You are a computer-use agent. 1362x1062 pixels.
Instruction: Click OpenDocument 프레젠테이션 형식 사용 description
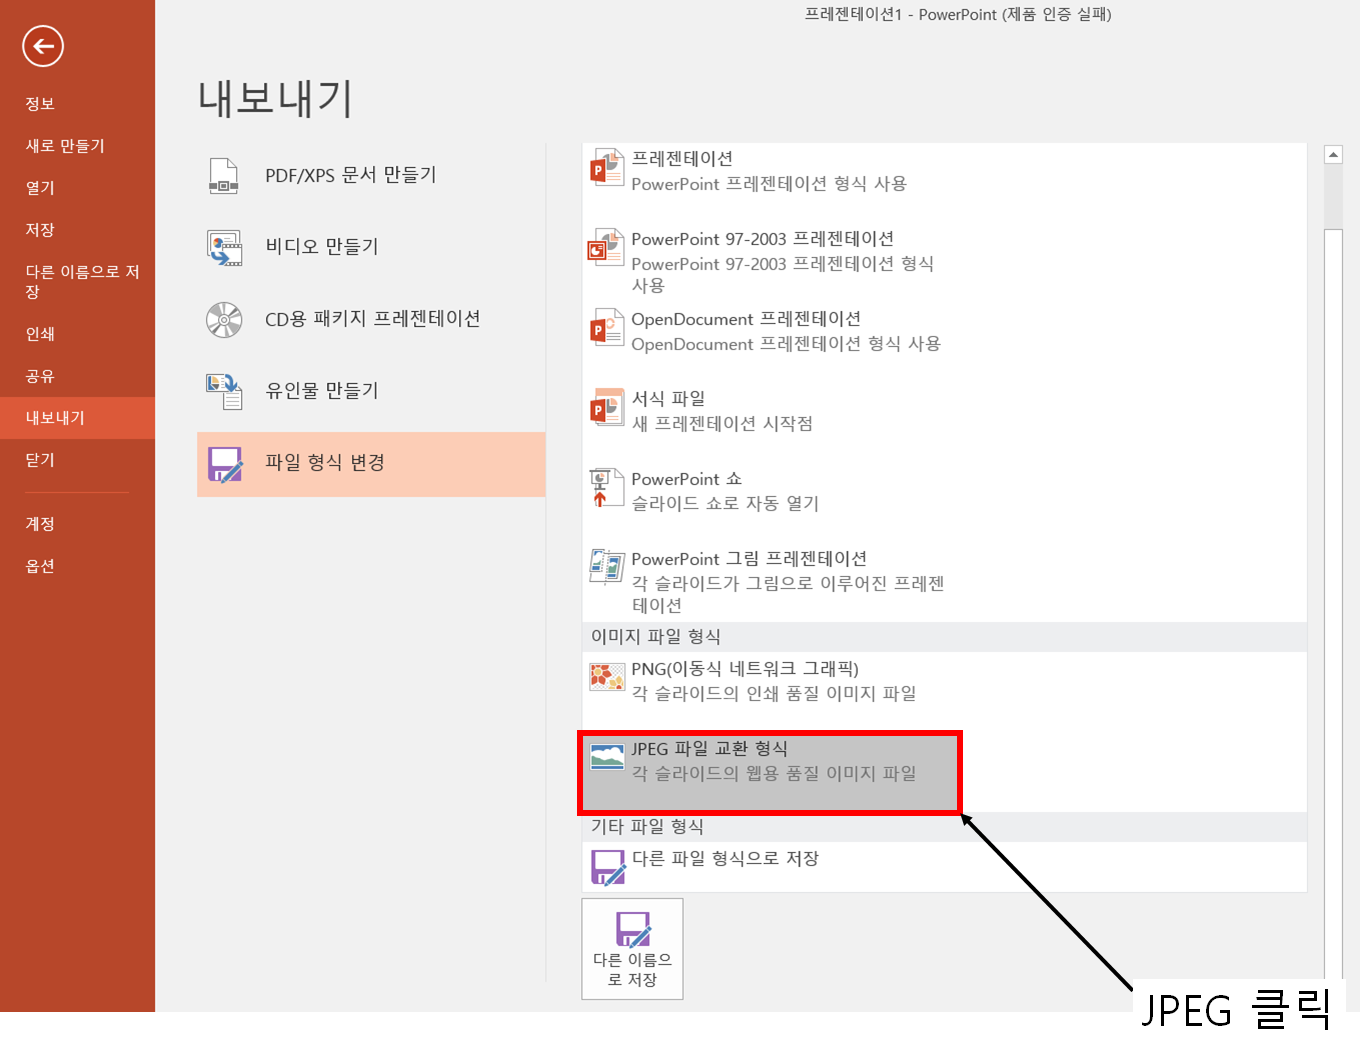coord(786,344)
